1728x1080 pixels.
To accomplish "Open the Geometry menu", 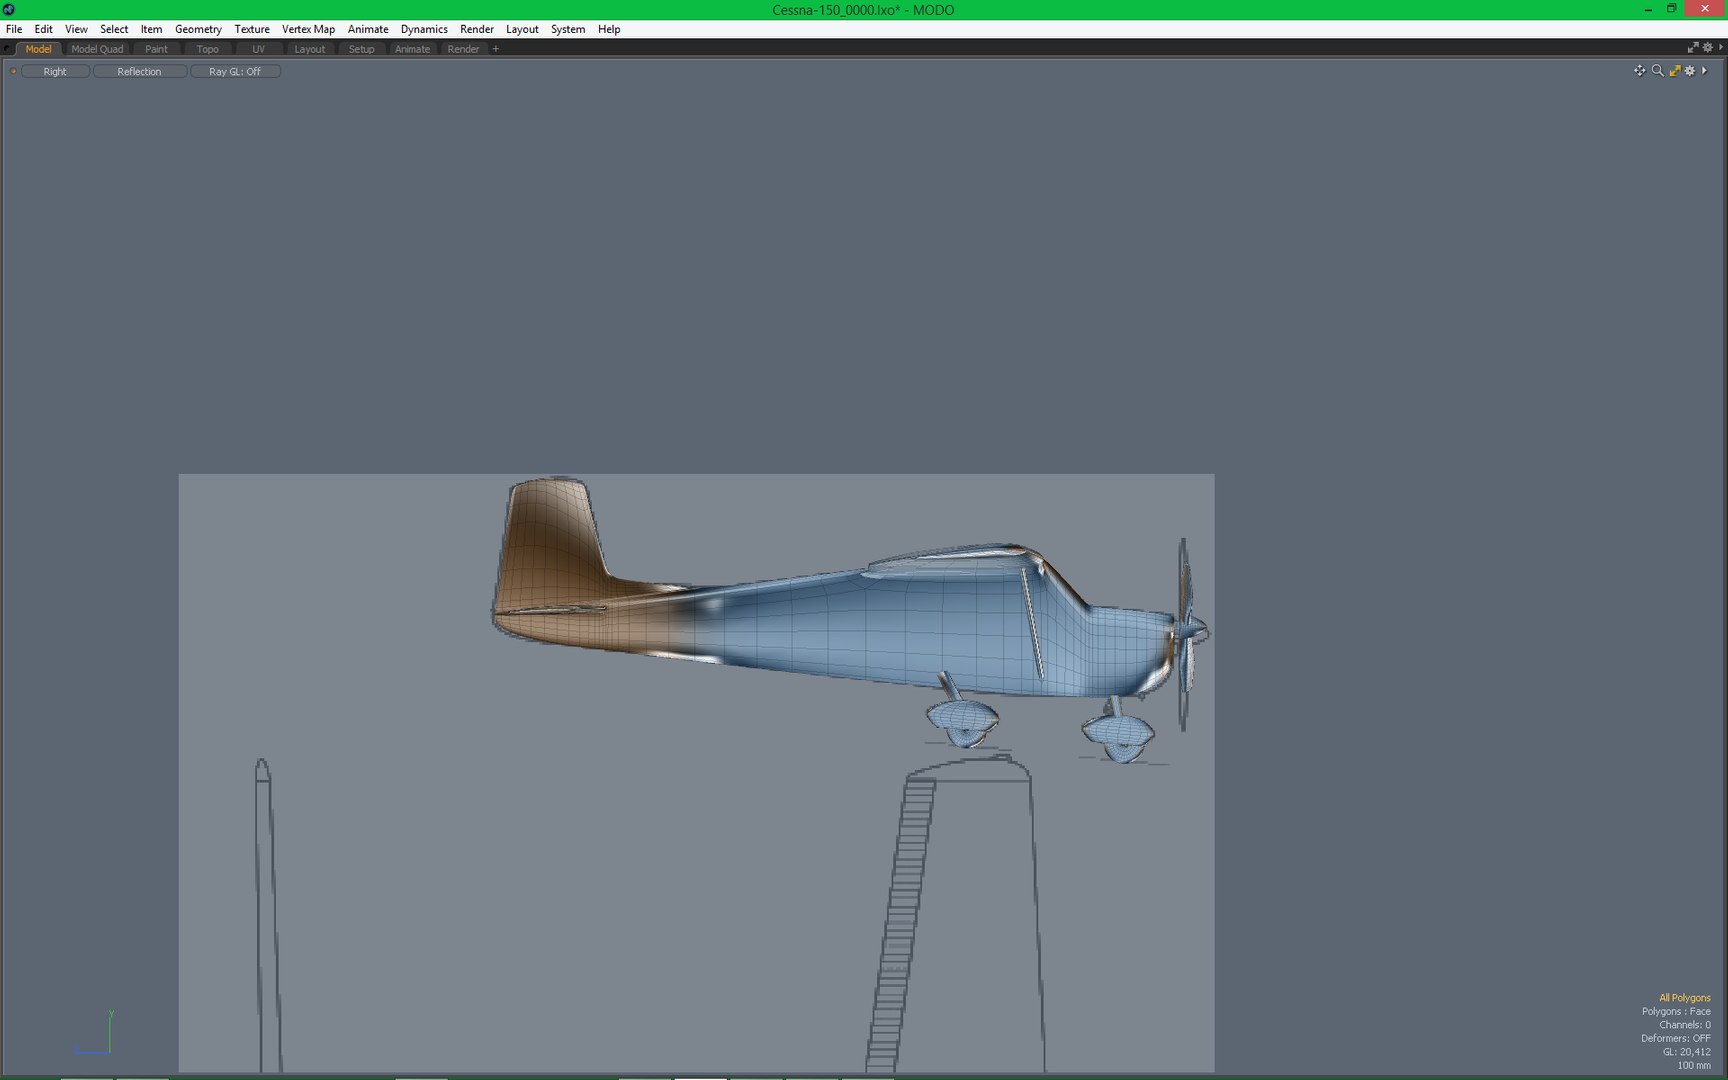I will (x=198, y=29).
